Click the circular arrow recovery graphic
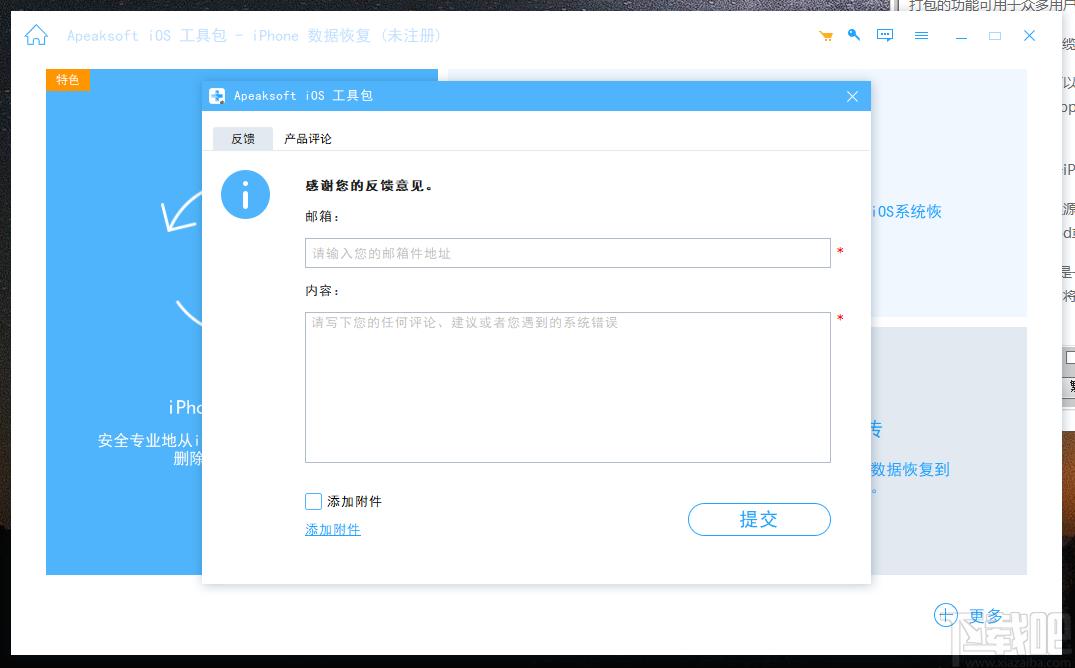The height and width of the screenshot is (668, 1075). coord(182,257)
